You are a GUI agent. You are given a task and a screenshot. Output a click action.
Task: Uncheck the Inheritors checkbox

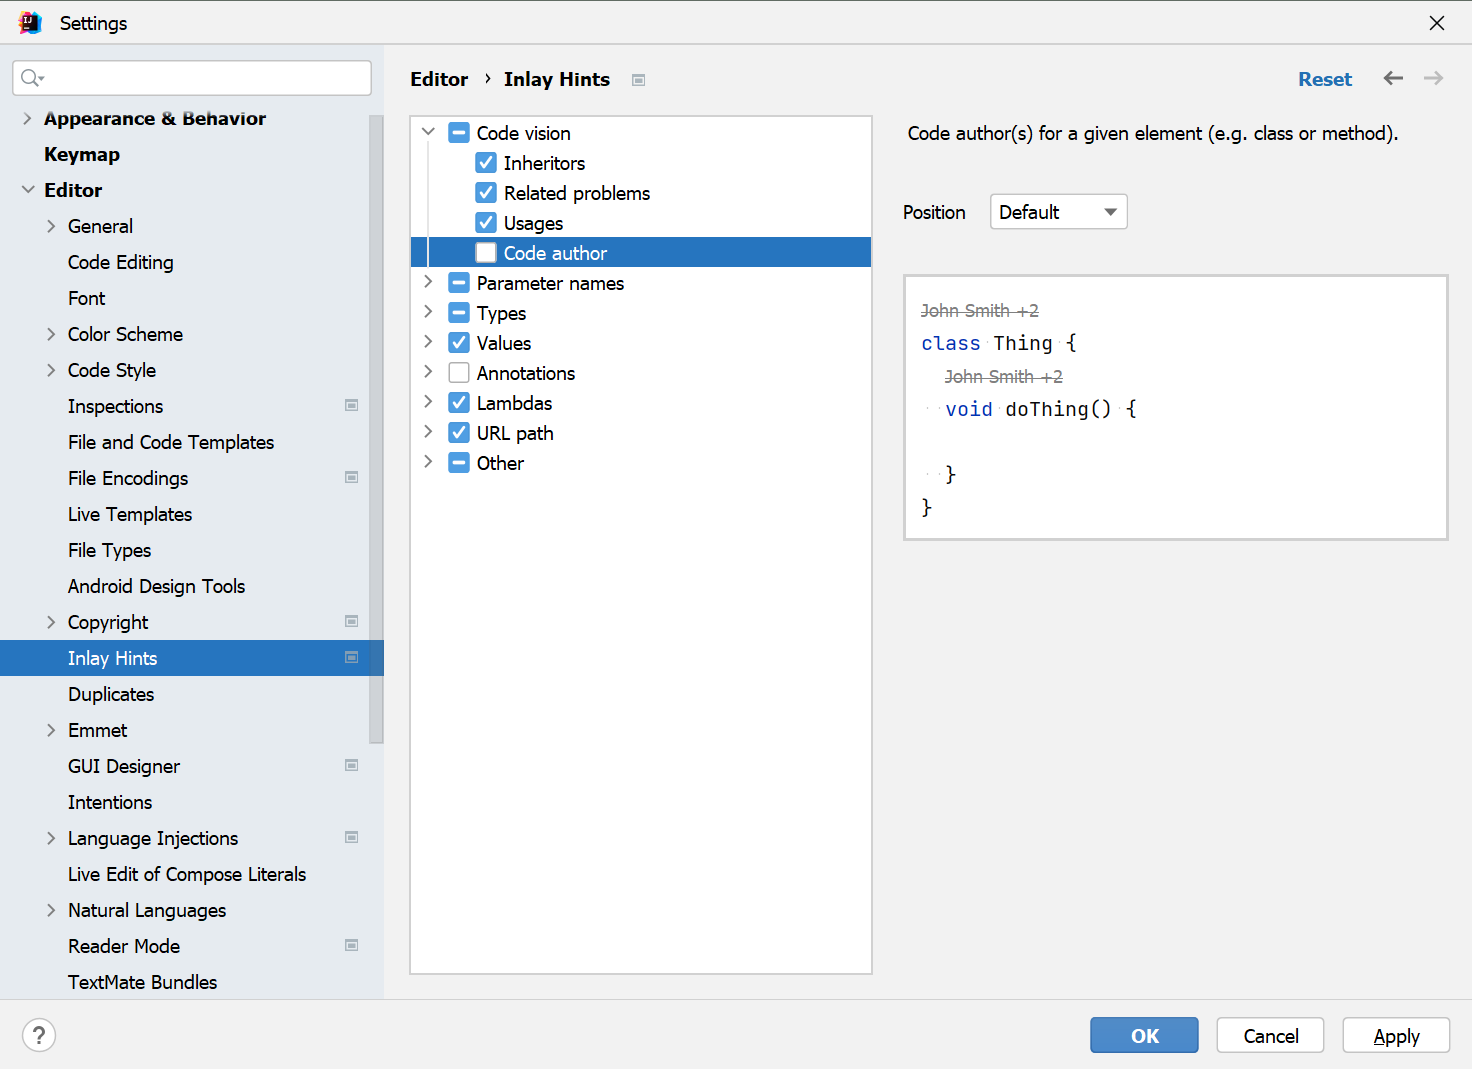pos(486,162)
